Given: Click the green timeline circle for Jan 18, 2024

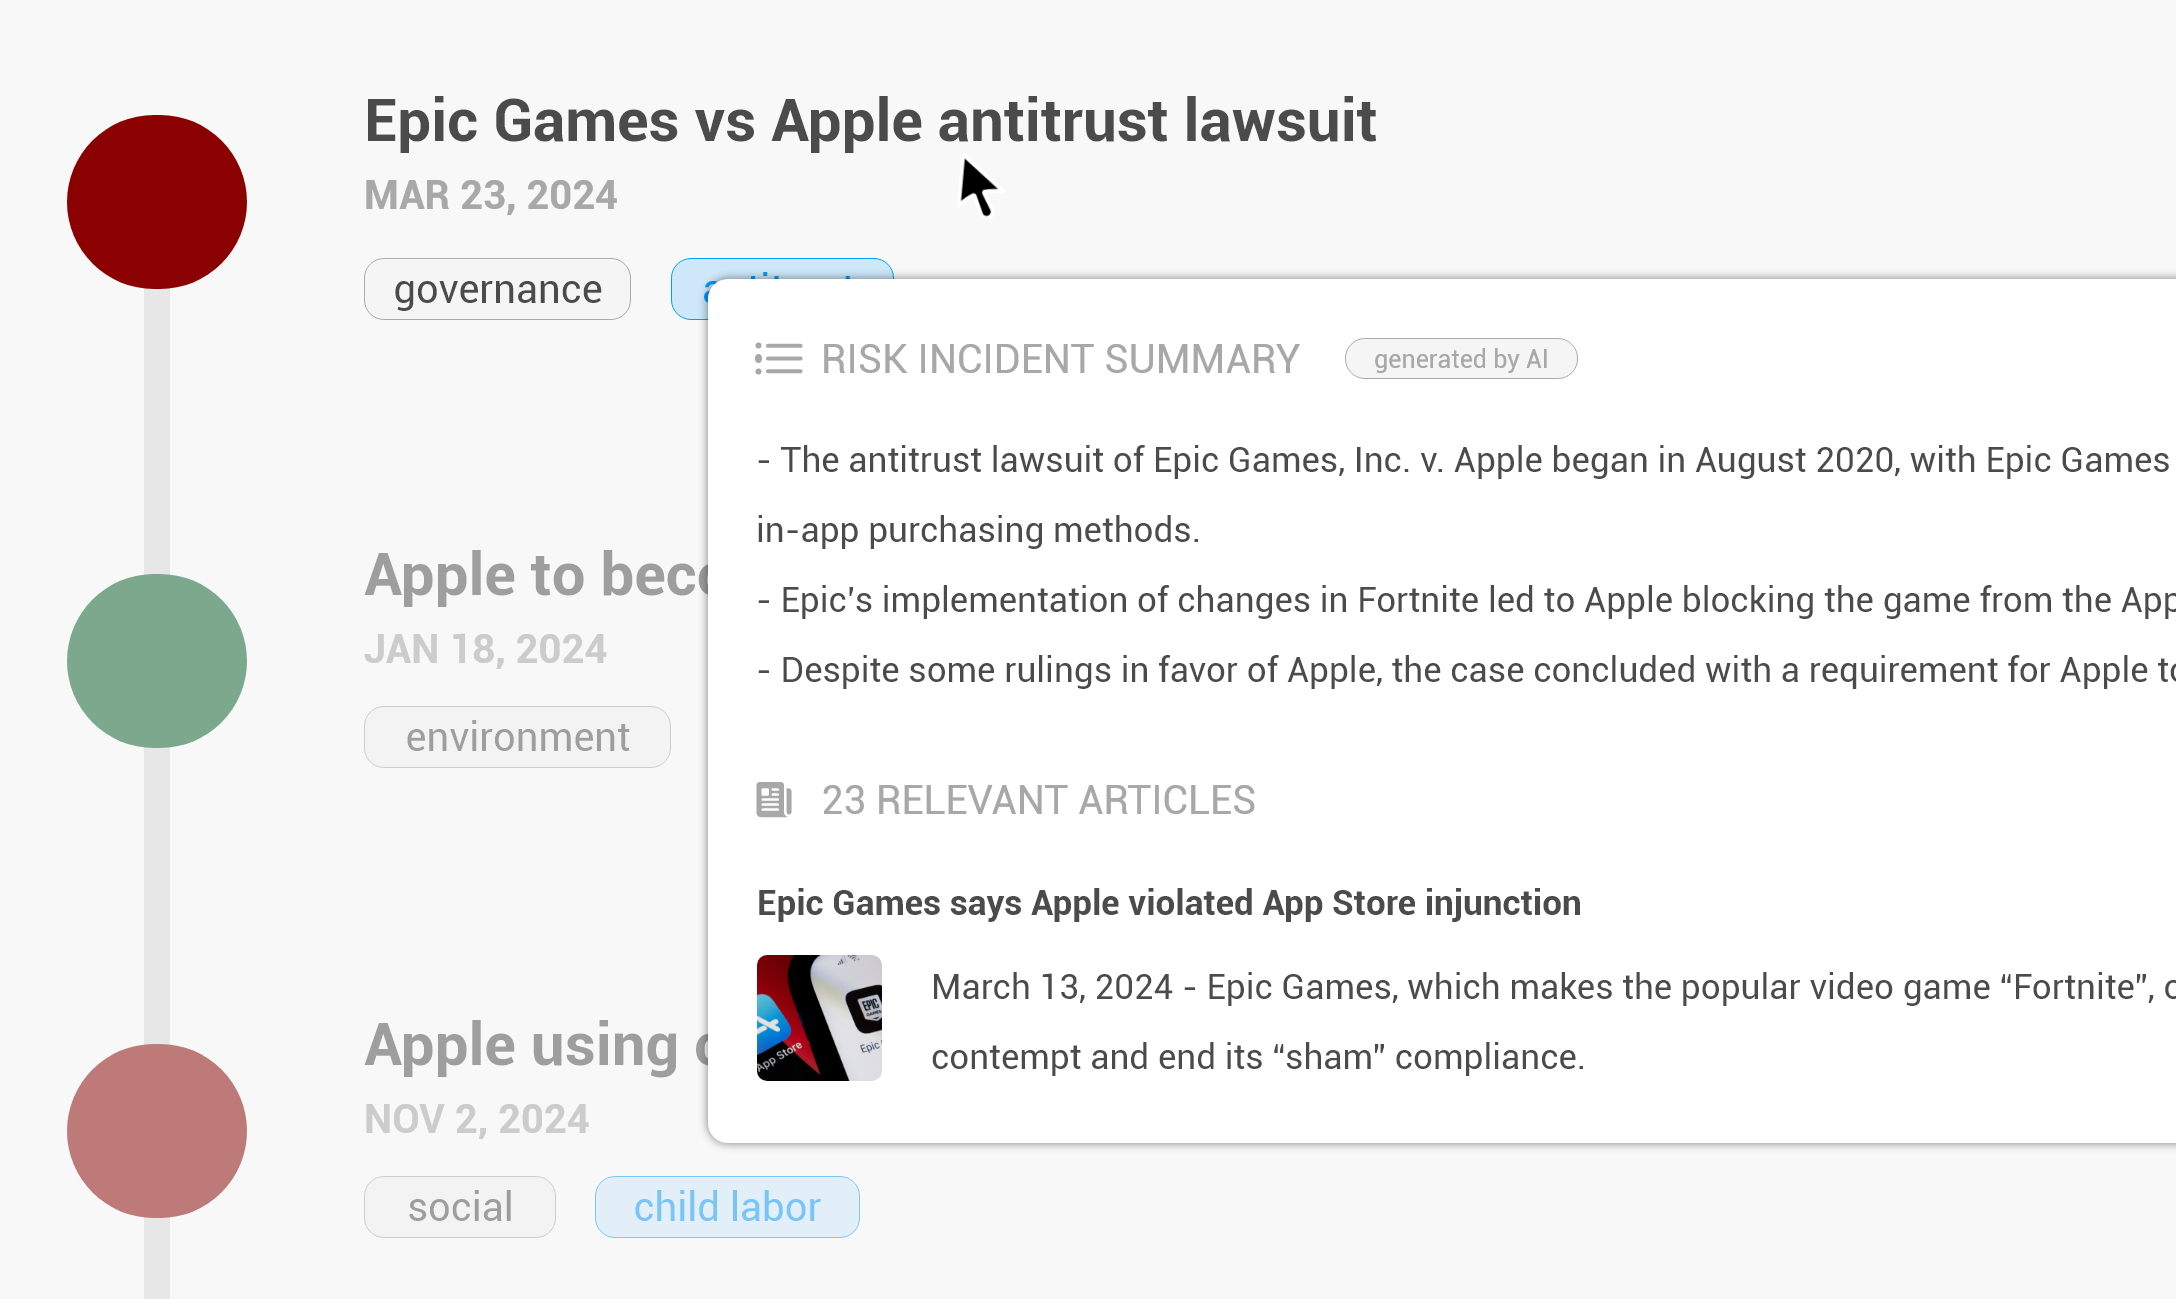Looking at the screenshot, I should click(157, 661).
